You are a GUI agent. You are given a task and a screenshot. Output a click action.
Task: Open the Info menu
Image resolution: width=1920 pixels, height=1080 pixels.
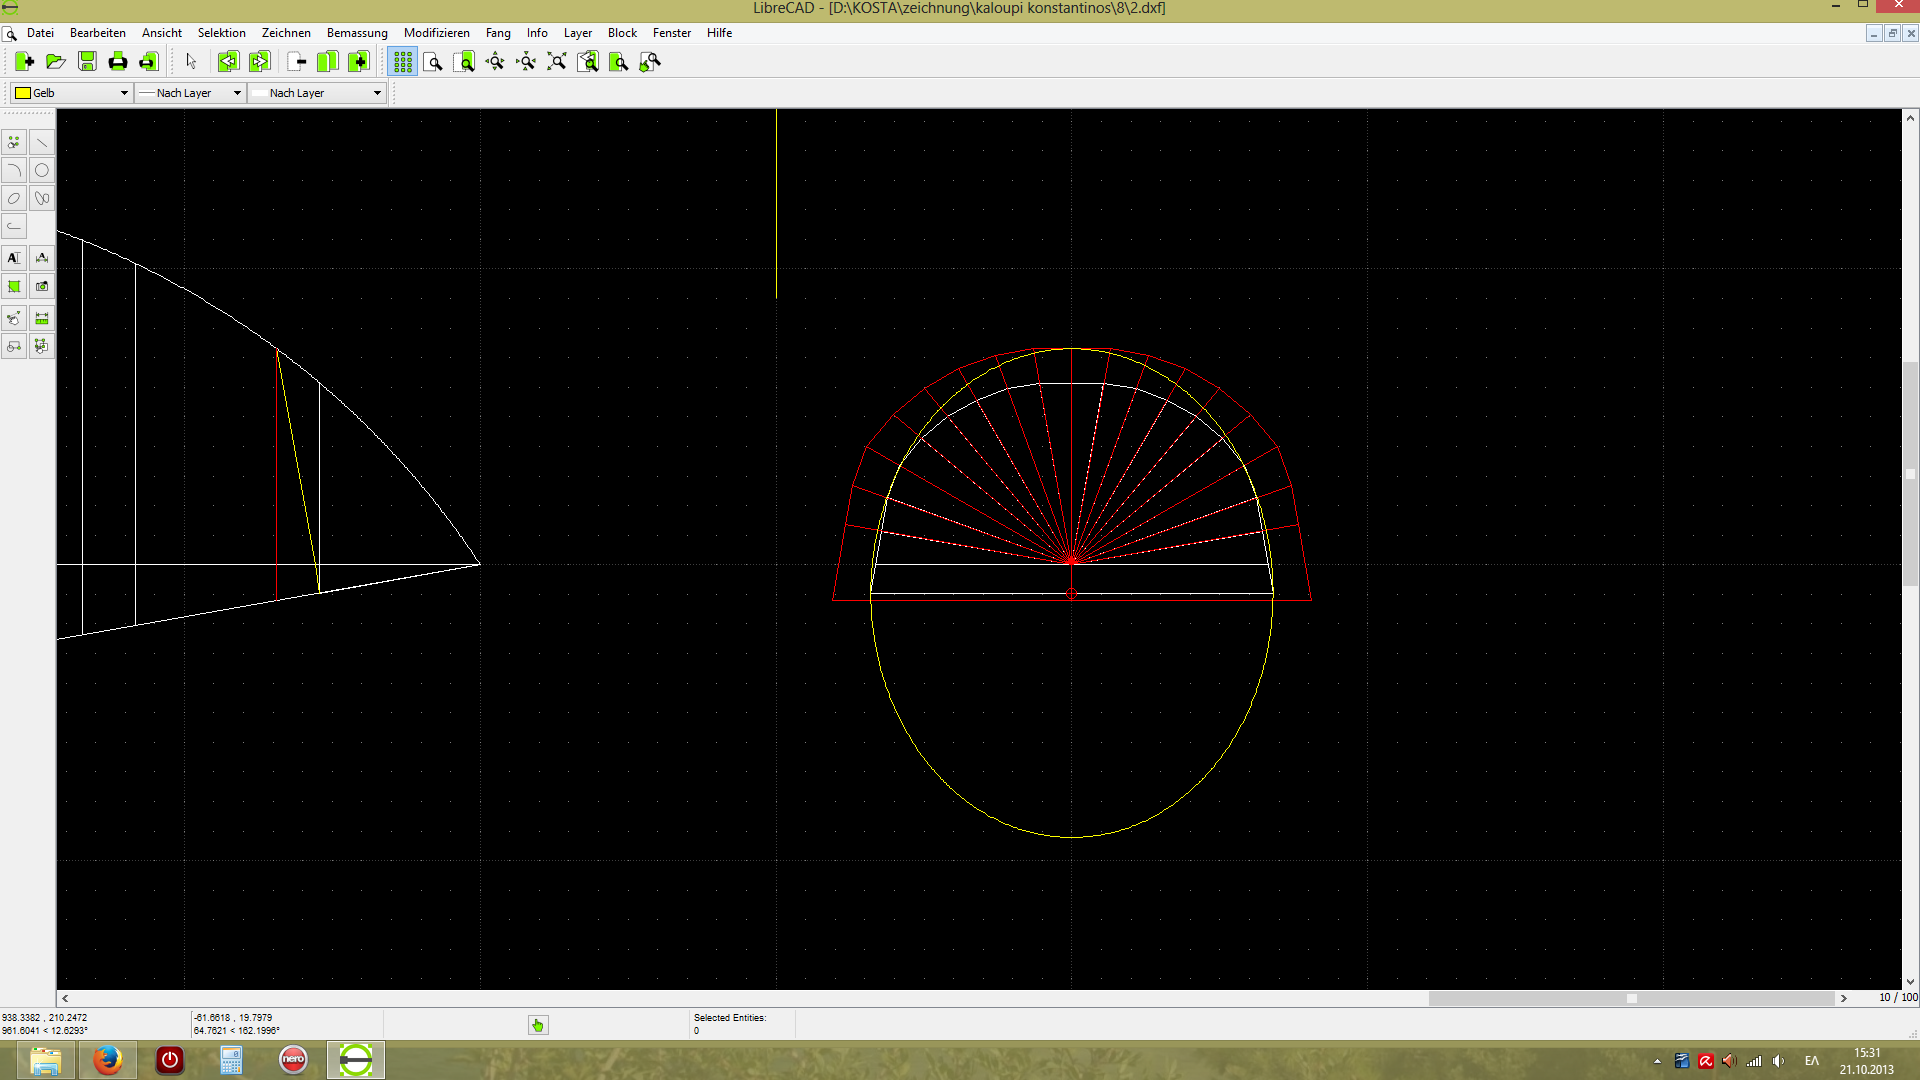pyautogui.click(x=537, y=33)
